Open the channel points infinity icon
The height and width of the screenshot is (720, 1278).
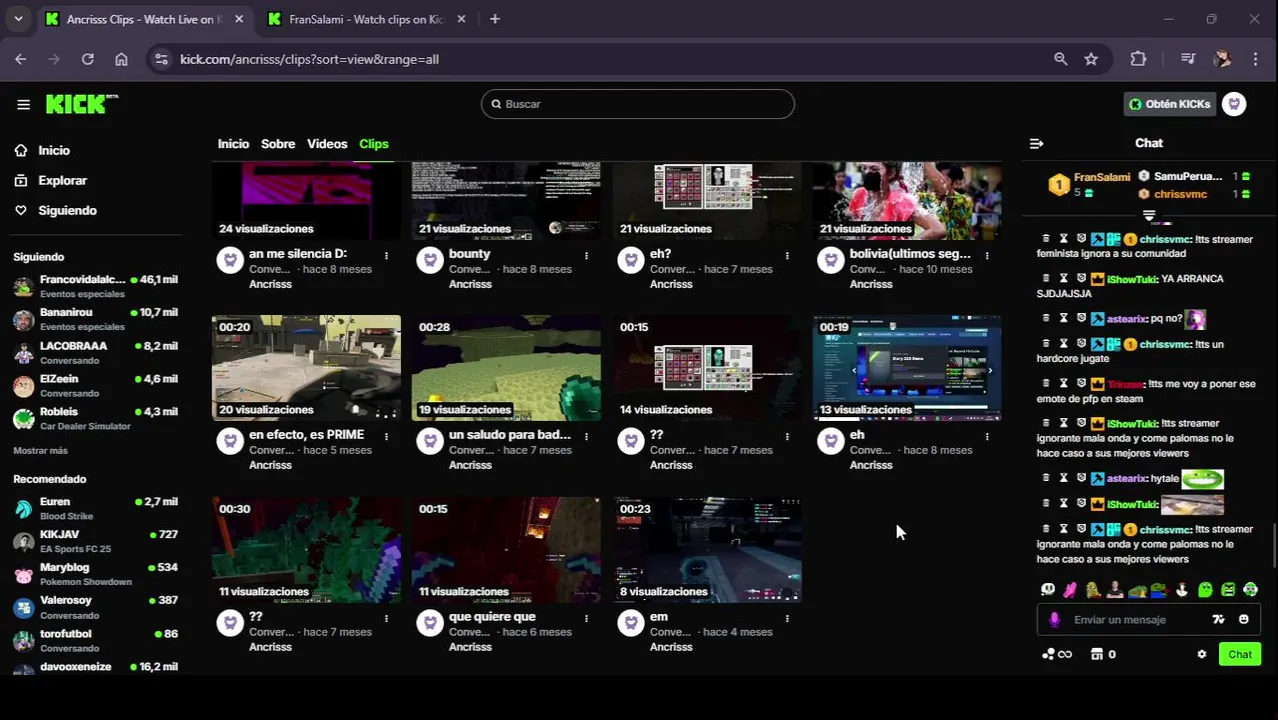point(1057,654)
